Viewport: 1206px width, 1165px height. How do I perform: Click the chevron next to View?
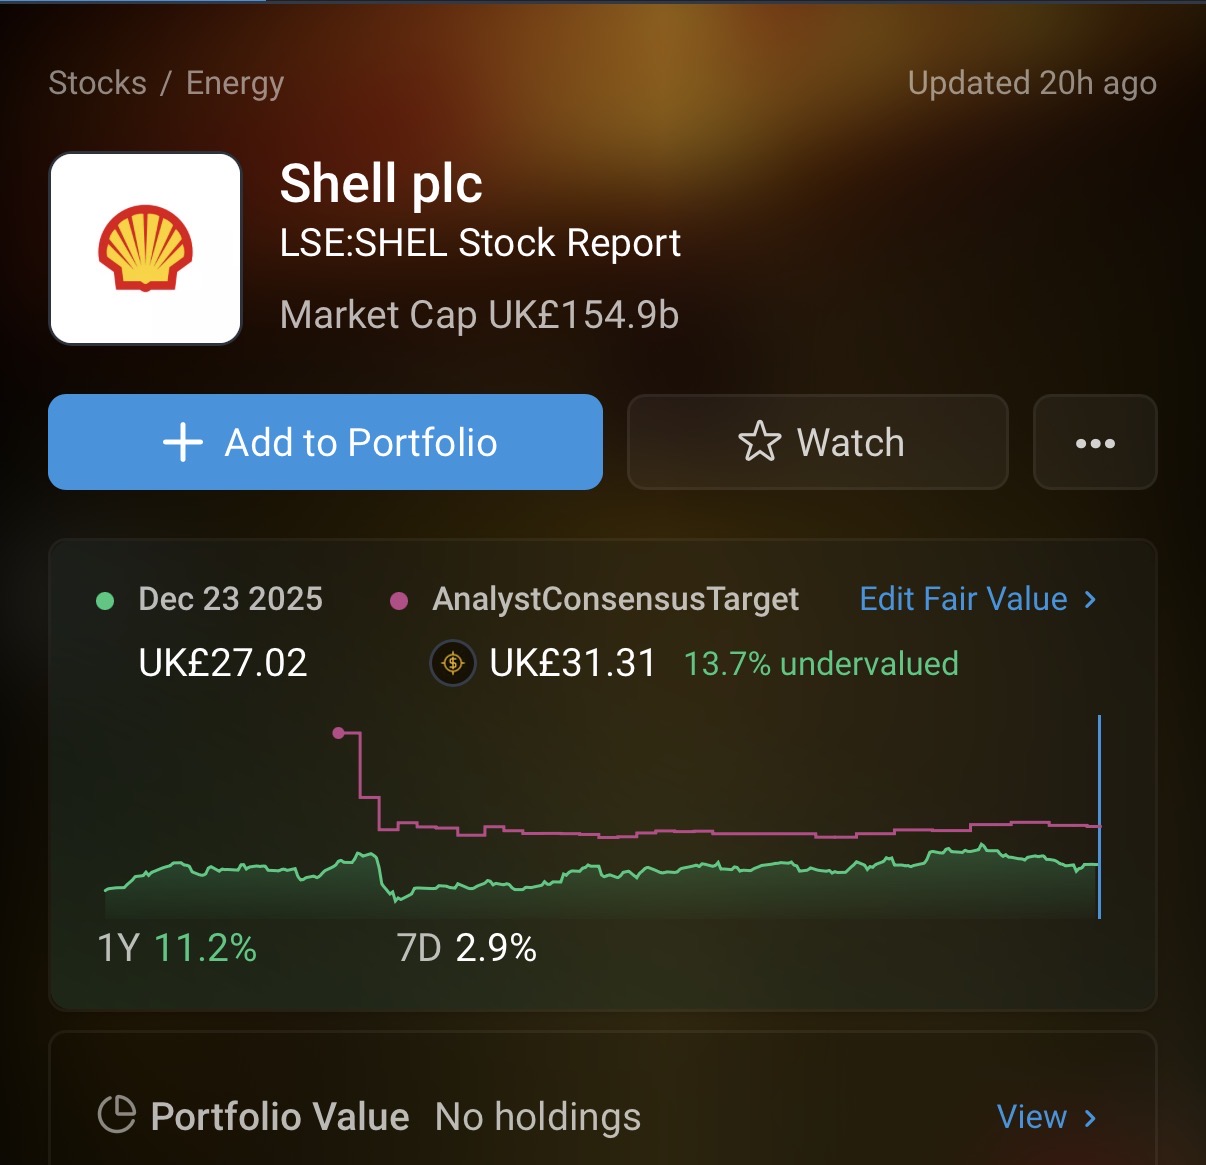click(x=1091, y=1117)
